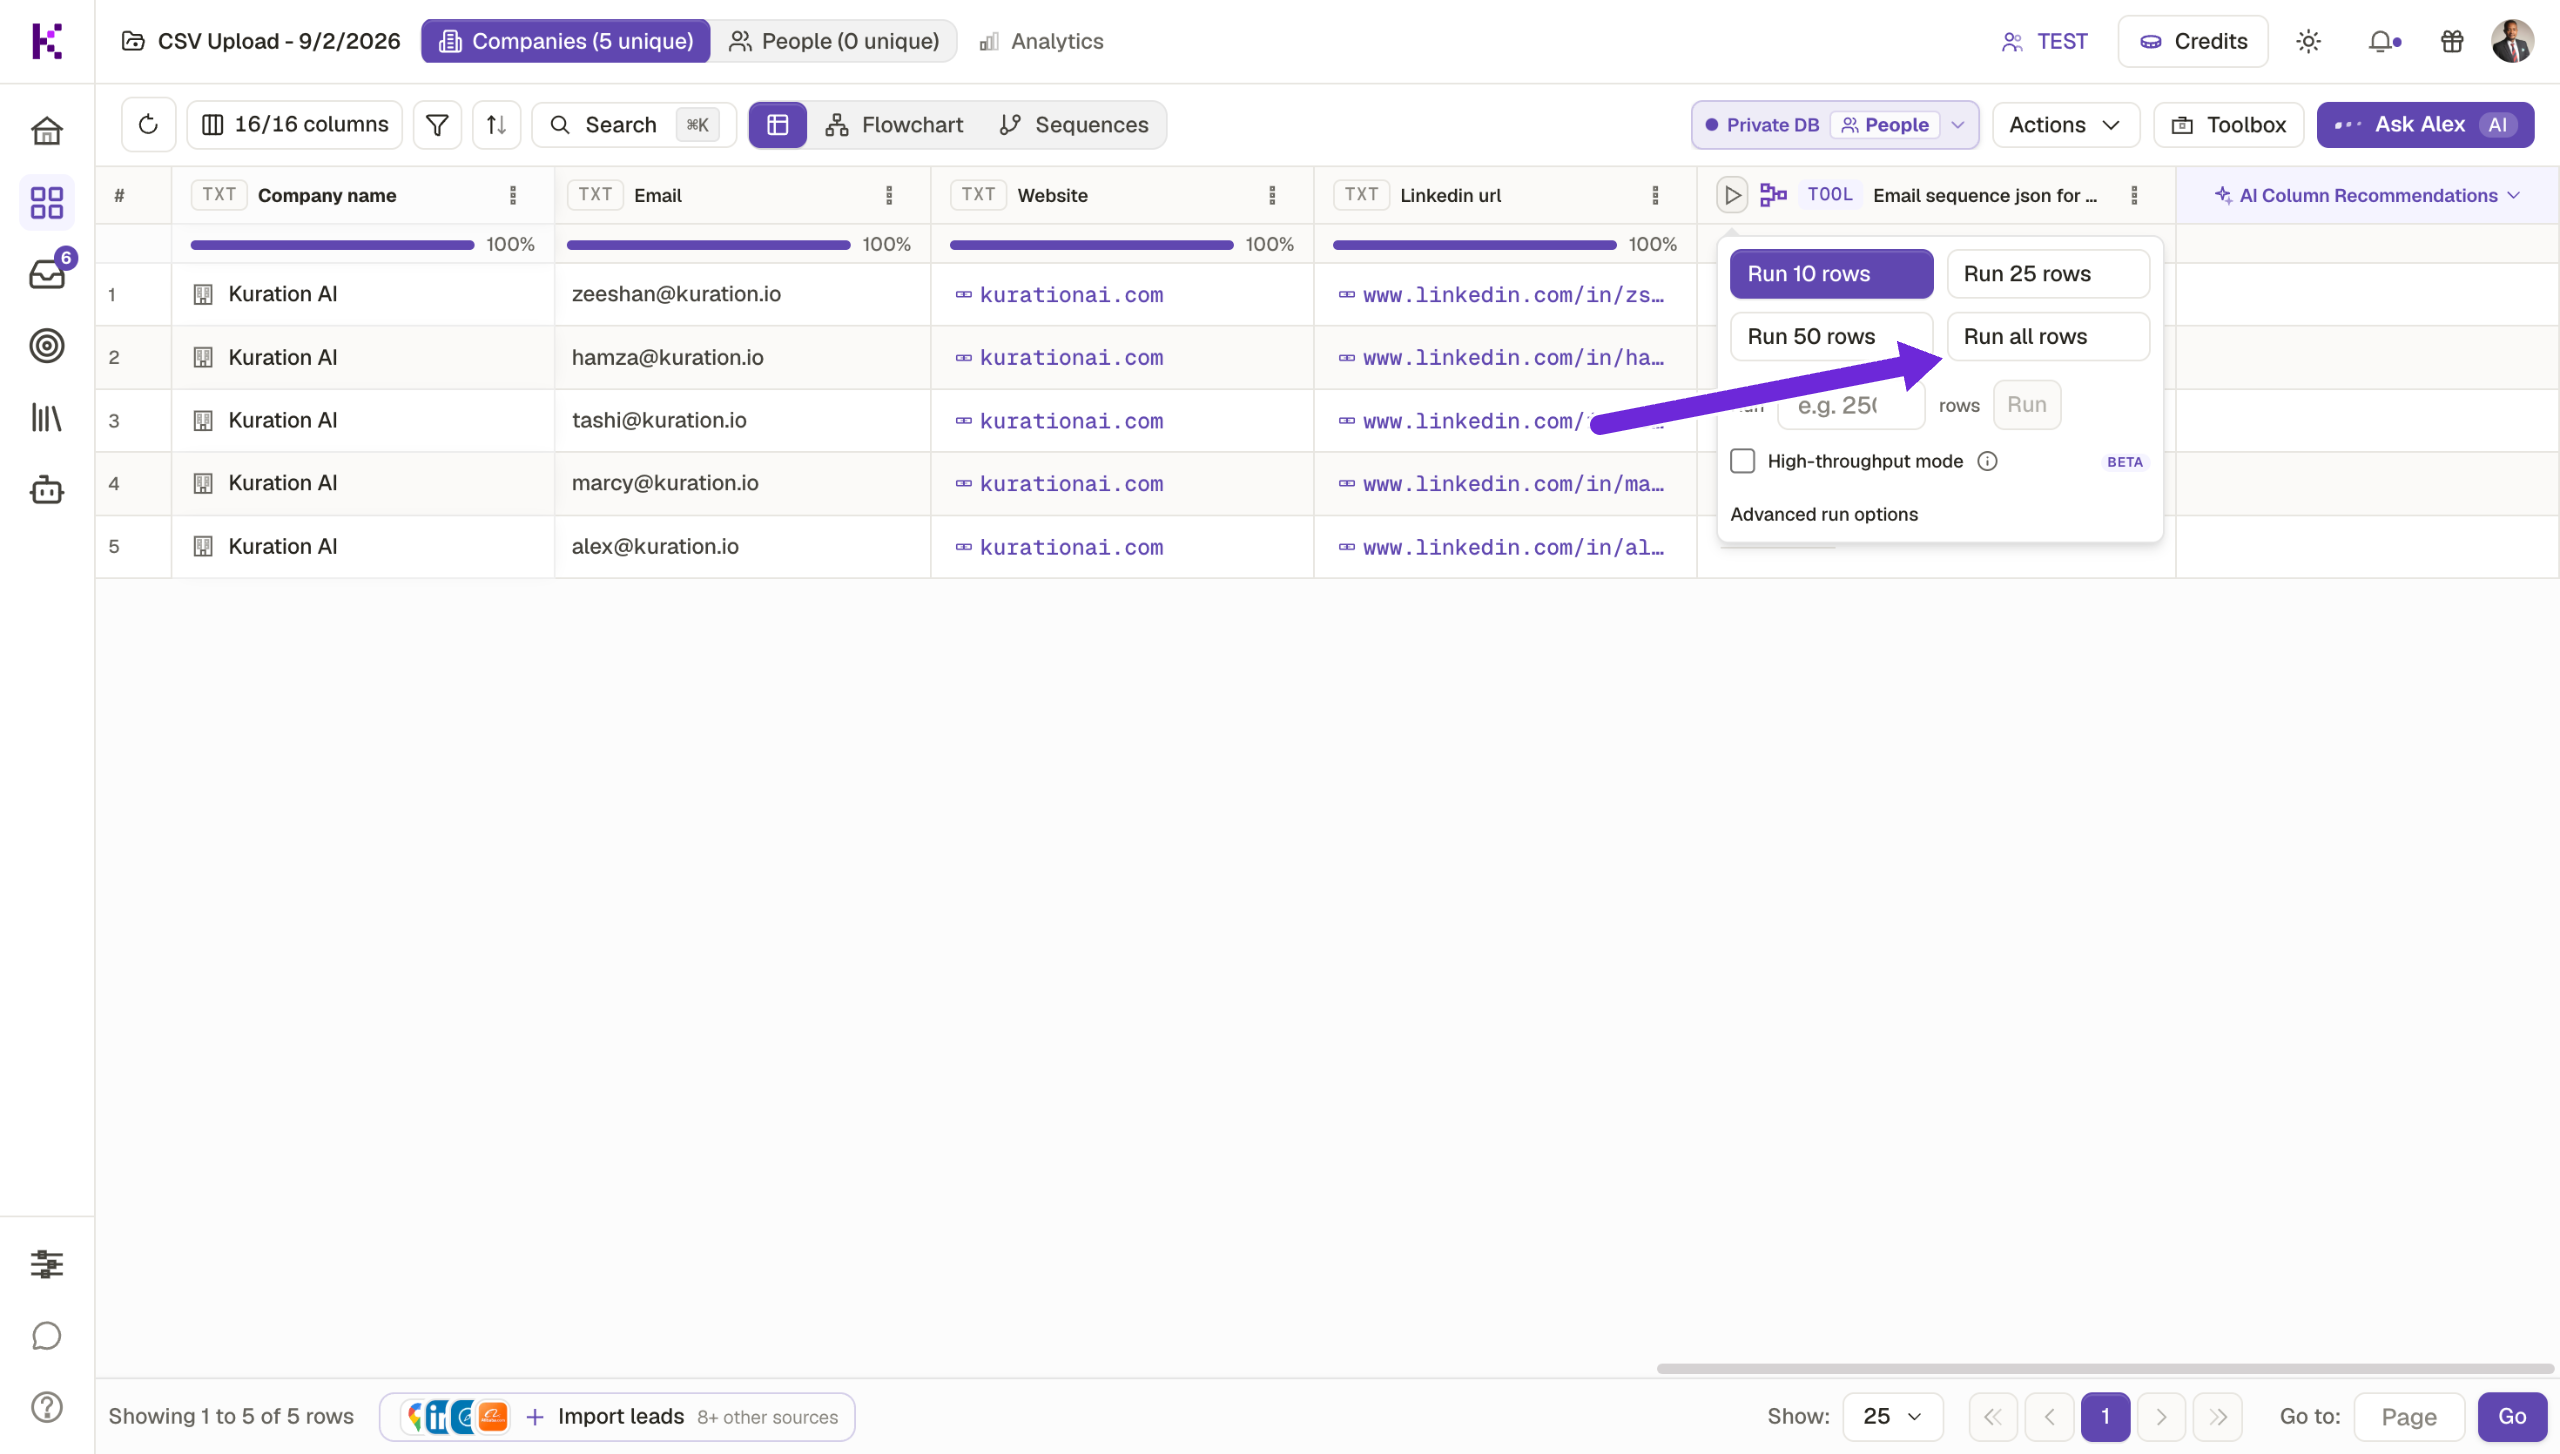Viewport: 2560px width, 1454px height.
Task: Focus the custom row count input
Action: (1851, 405)
